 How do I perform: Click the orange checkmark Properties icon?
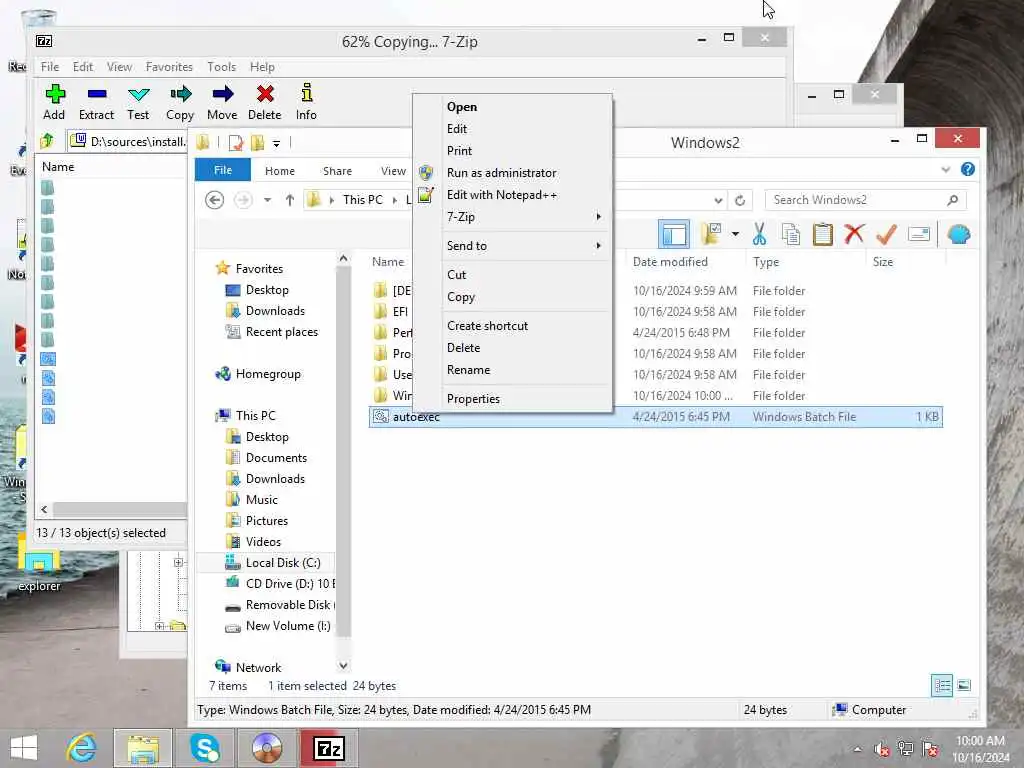click(886, 234)
